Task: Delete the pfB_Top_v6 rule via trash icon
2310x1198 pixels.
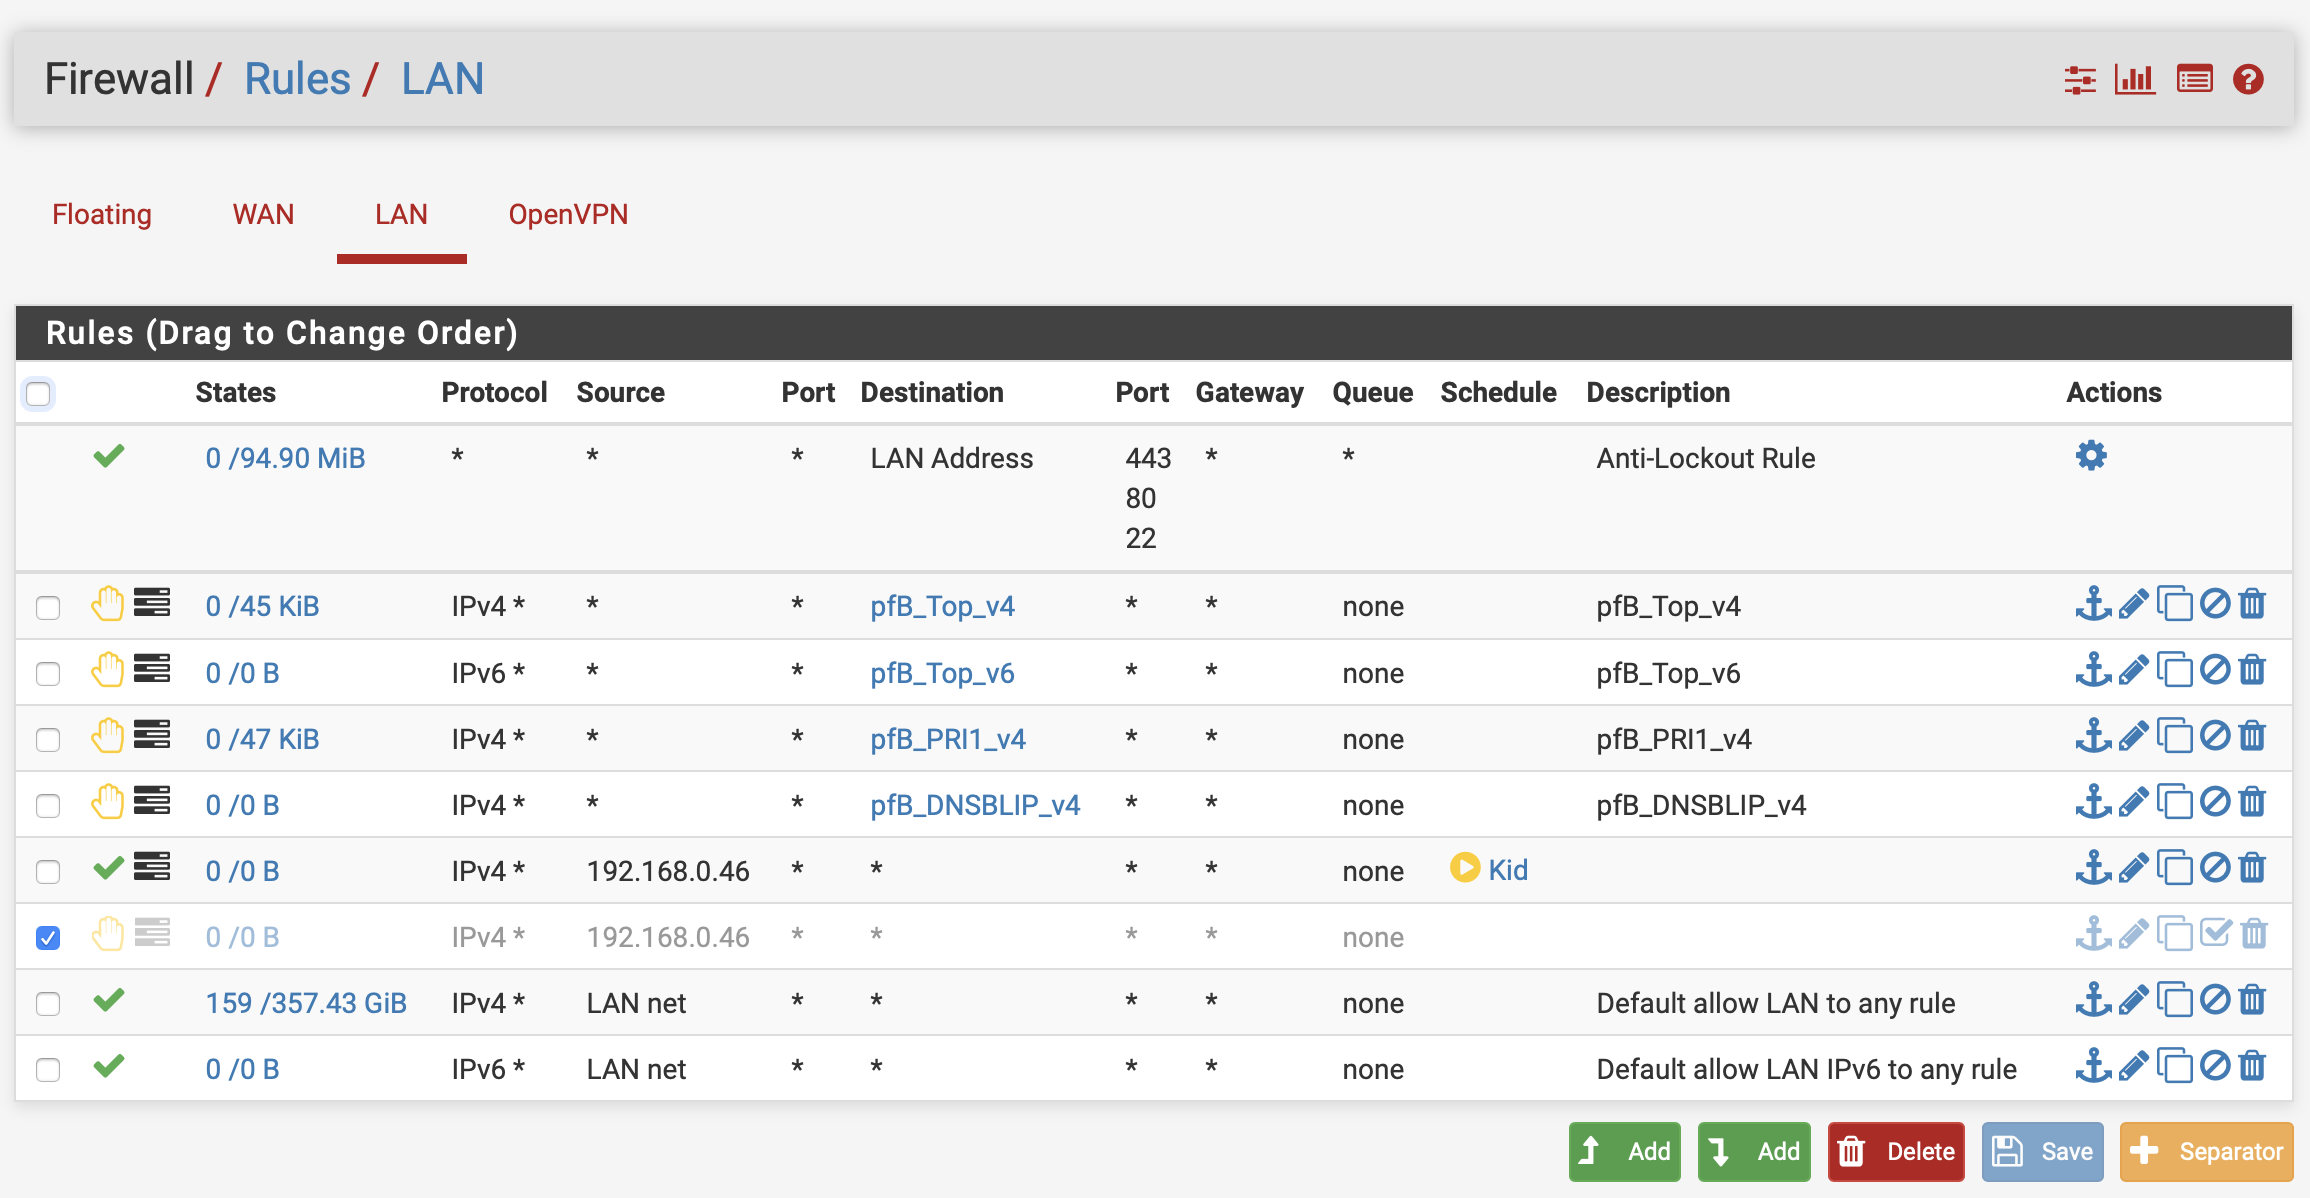Action: [2252, 670]
